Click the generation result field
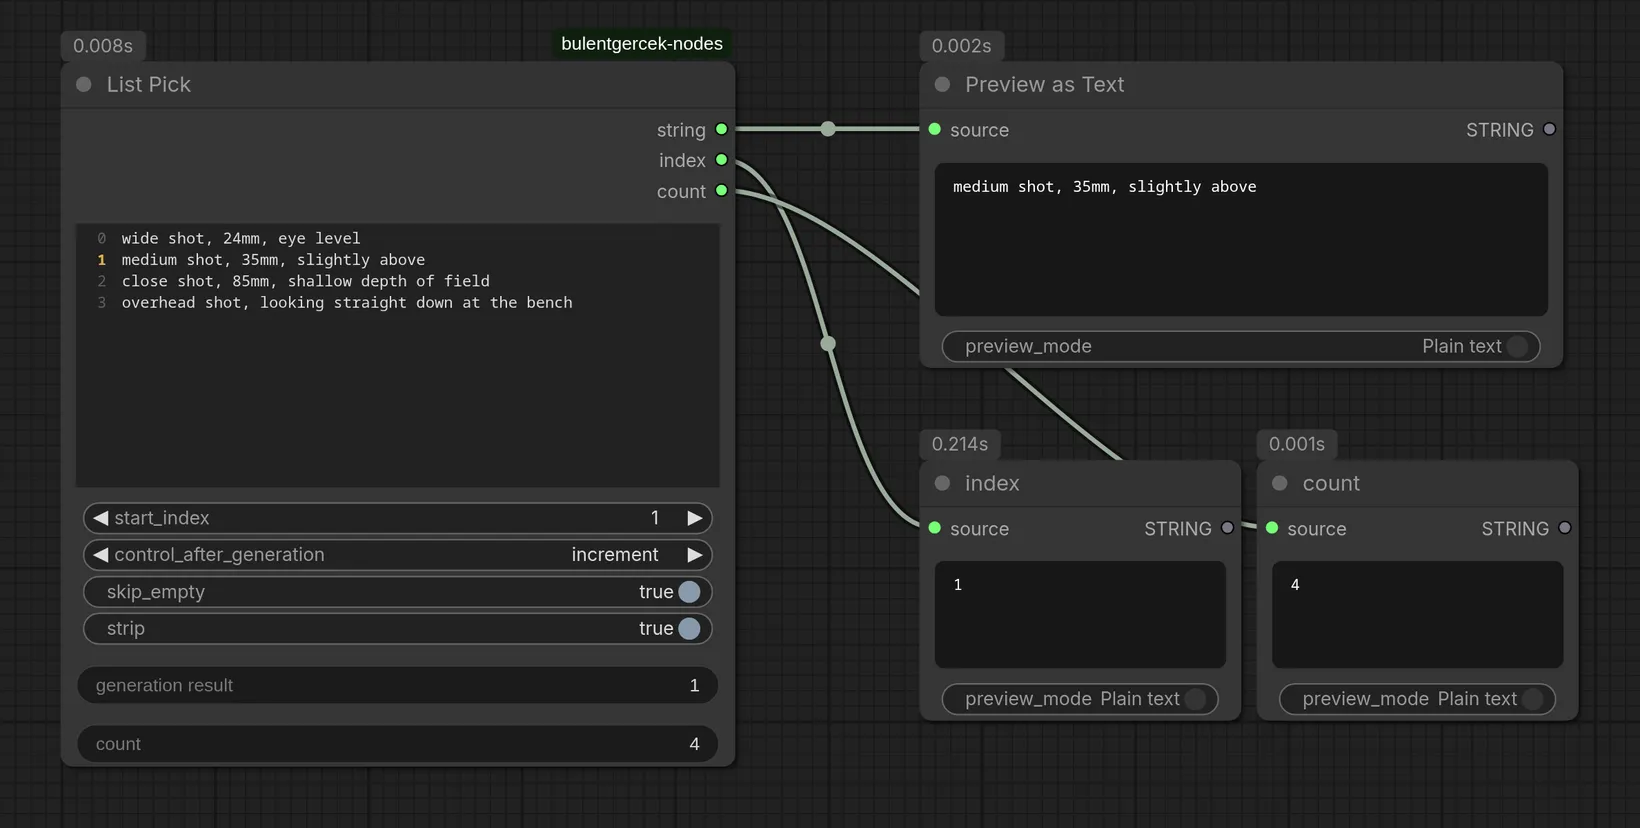Image resolution: width=1640 pixels, height=828 pixels. click(398, 686)
